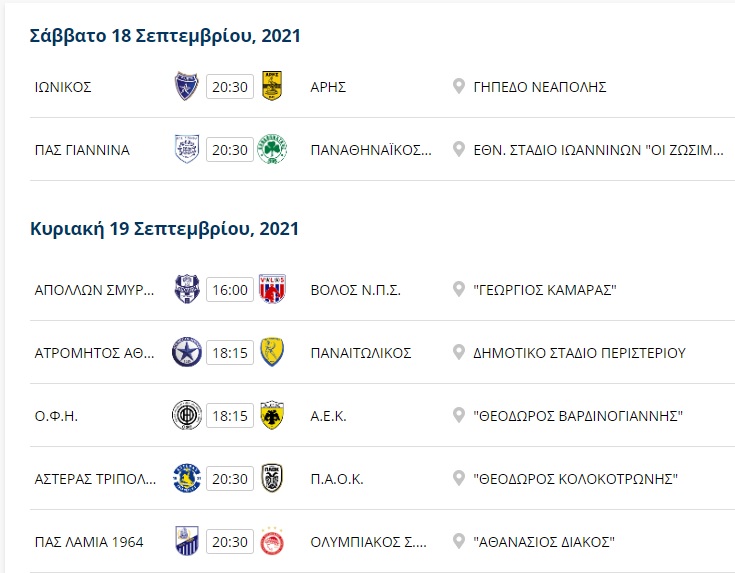
Task: Click the Atromitos blue star logo
Action: click(187, 352)
